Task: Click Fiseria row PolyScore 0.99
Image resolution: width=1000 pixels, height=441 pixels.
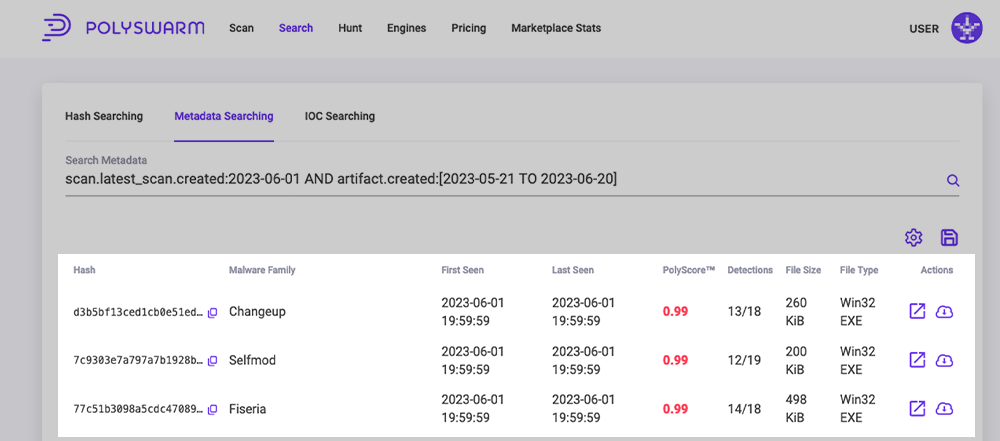Action: (675, 409)
